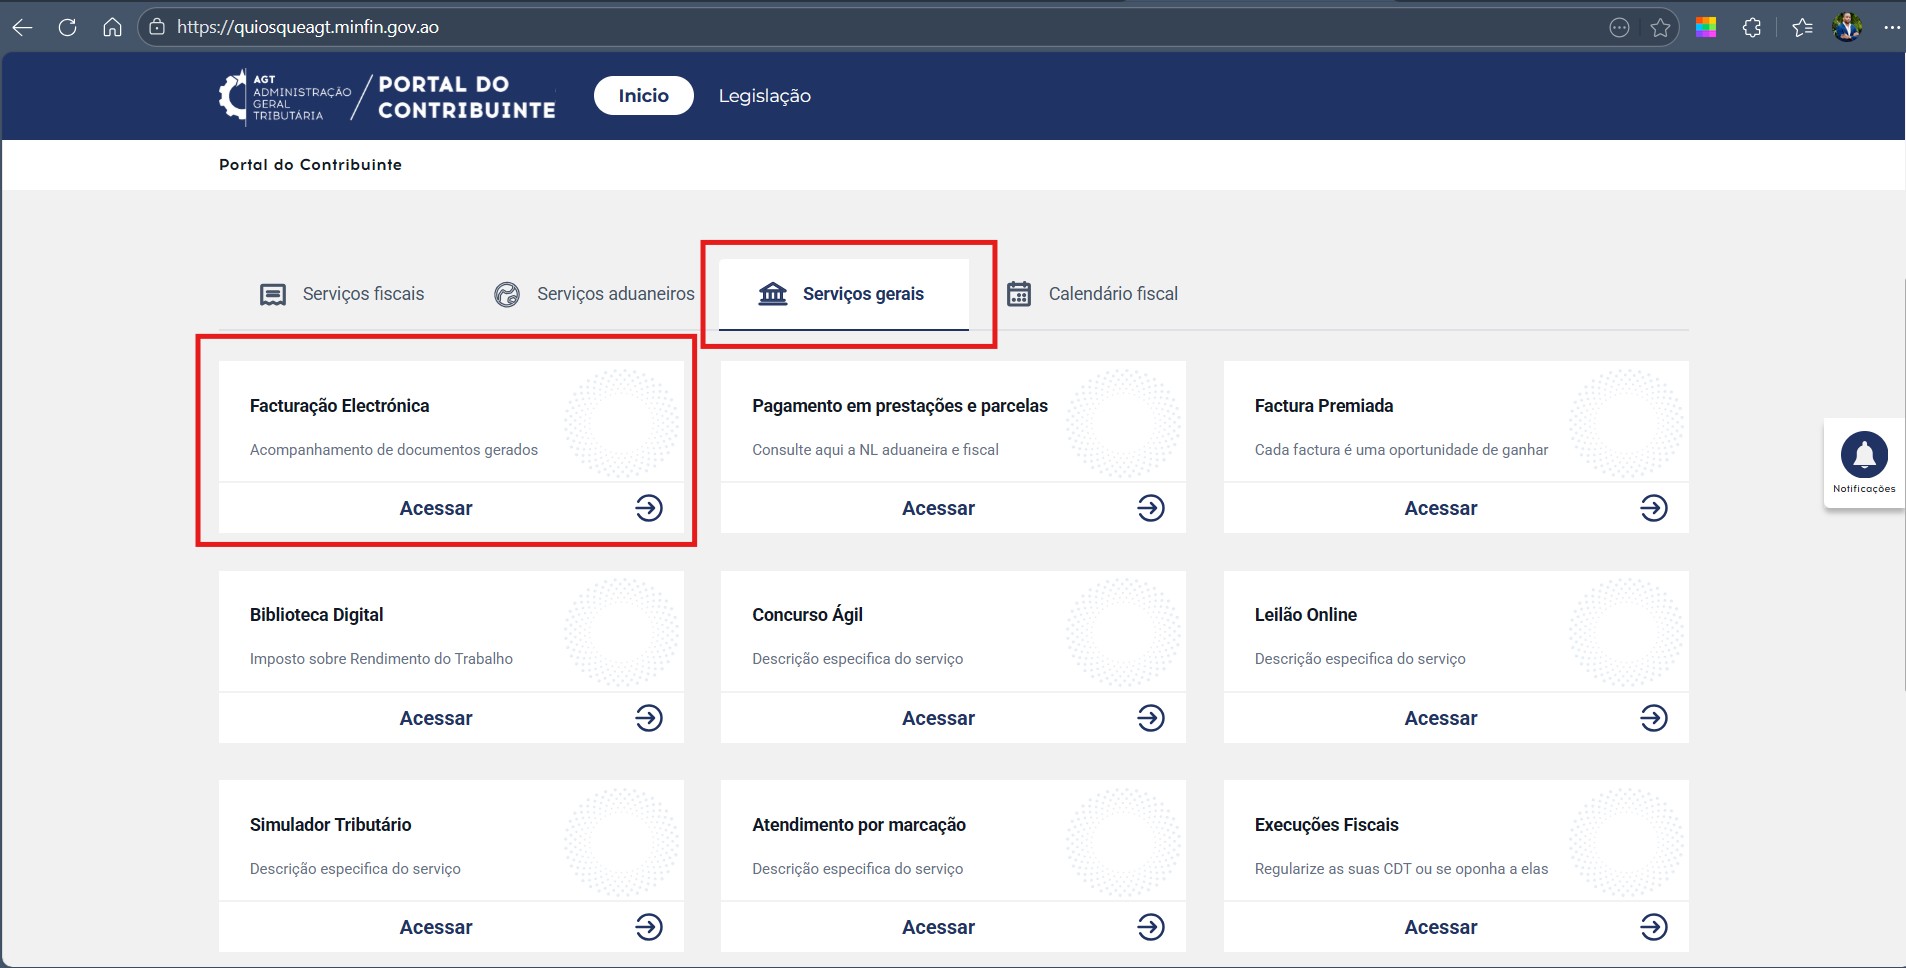The height and width of the screenshot is (968, 1906).
Task: Switch to Serviços aduaneiros tab
Action: pyautogui.click(x=594, y=294)
